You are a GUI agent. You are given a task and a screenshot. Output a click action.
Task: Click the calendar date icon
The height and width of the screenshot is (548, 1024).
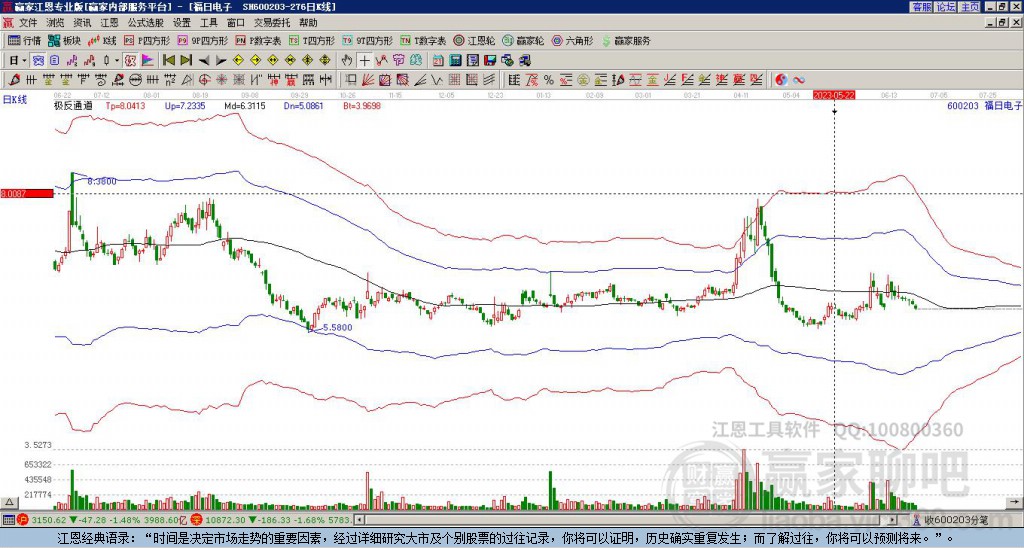[438, 60]
